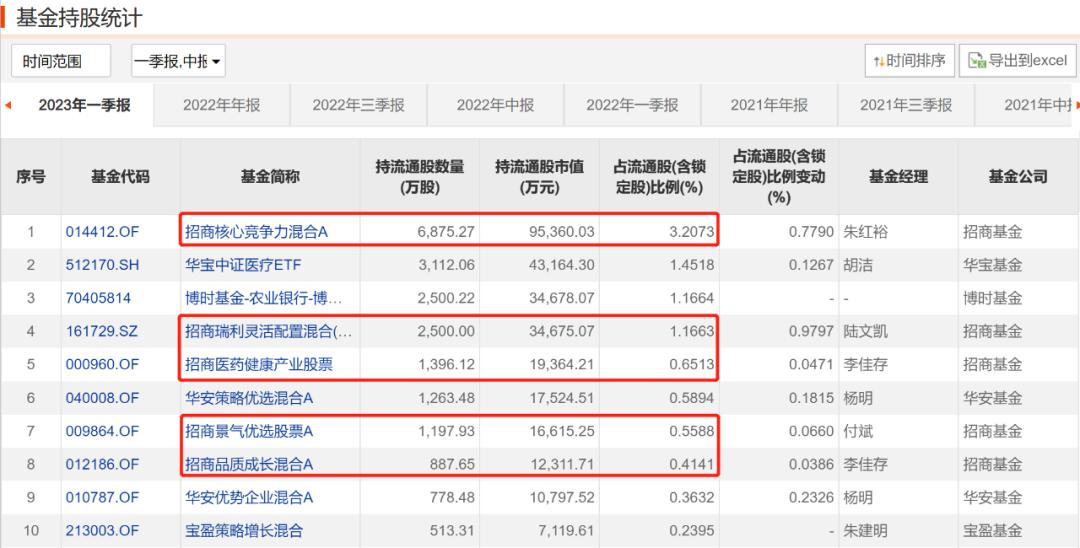Image resolution: width=1080 pixels, height=548 pixels.
Task: Open fund code 512170.SH link
Action: click(102, 265)
